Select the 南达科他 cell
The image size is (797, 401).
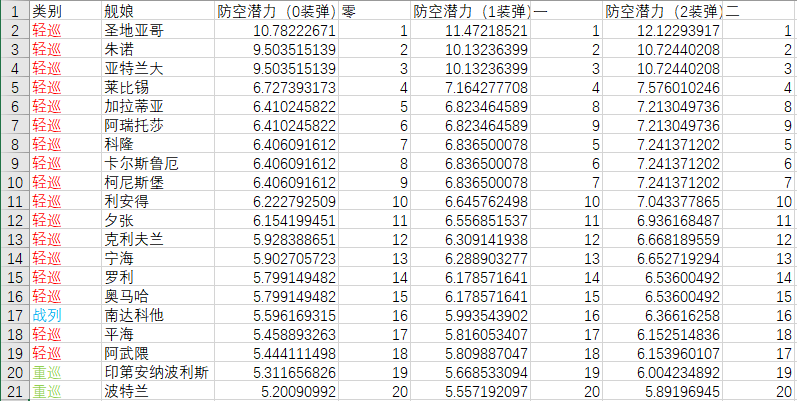(158, 316)
